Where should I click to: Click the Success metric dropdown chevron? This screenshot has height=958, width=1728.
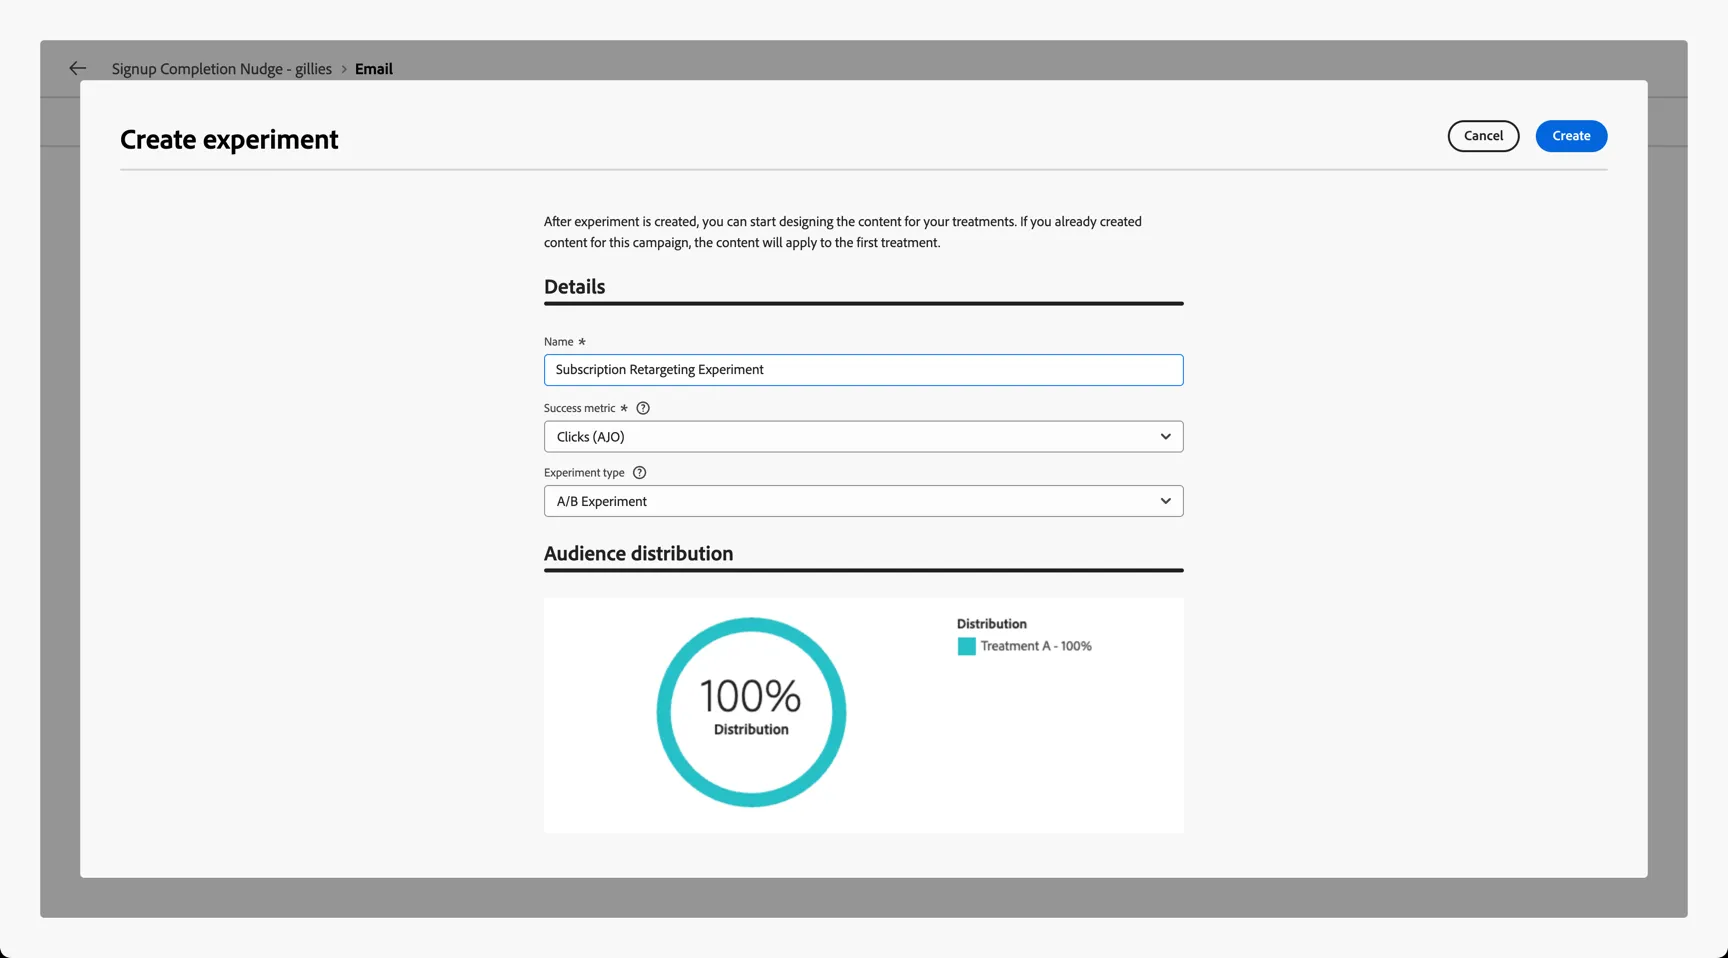tap(1165, 437)
